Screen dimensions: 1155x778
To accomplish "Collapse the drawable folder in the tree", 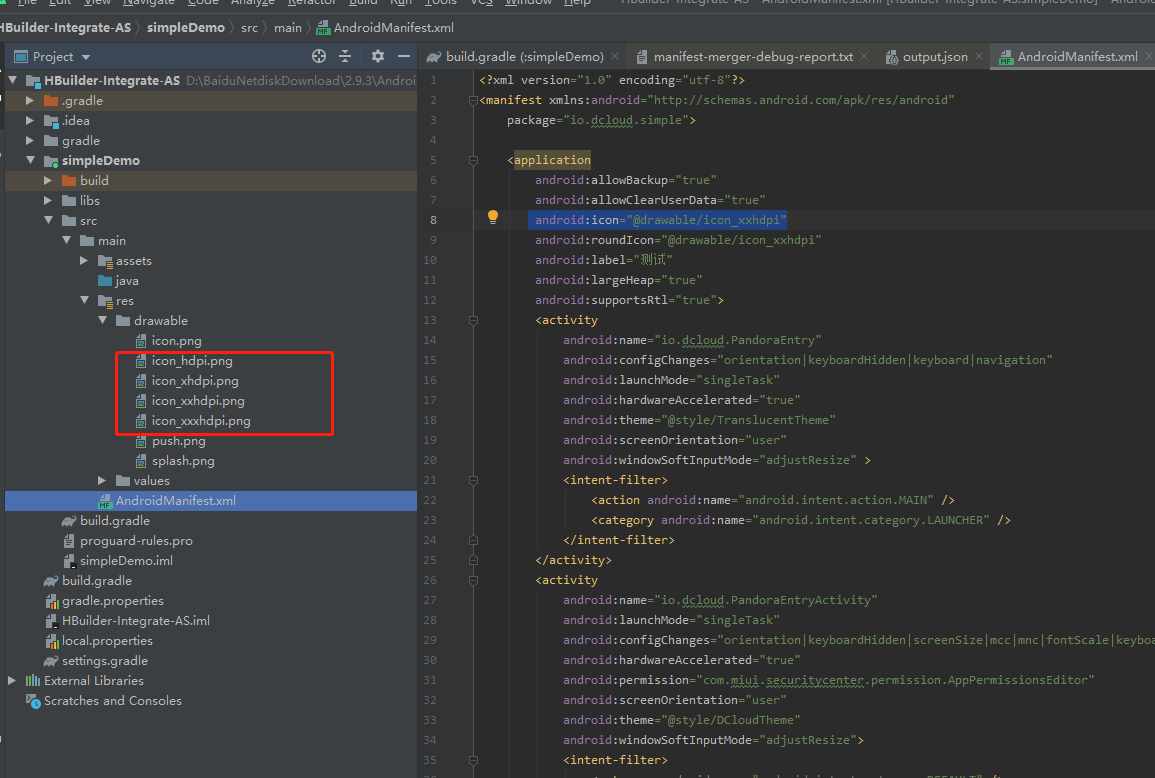I will click(103, 320).
